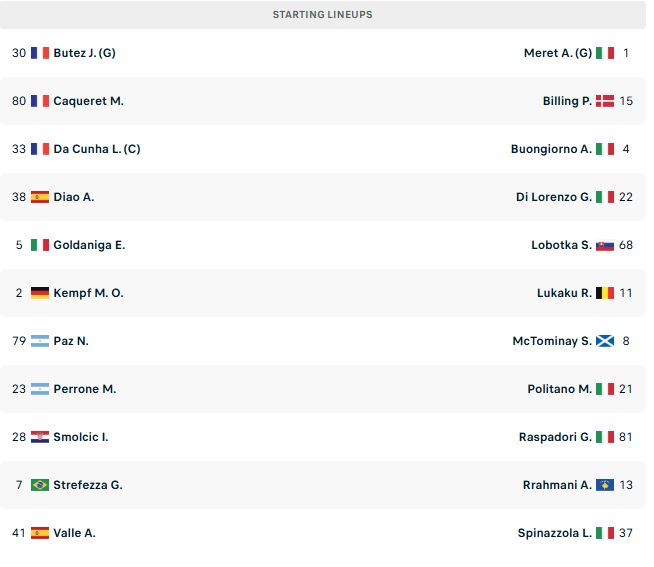
Task: Open goalkeeper Meret A. player profile
Action: (x=558, y=53)
